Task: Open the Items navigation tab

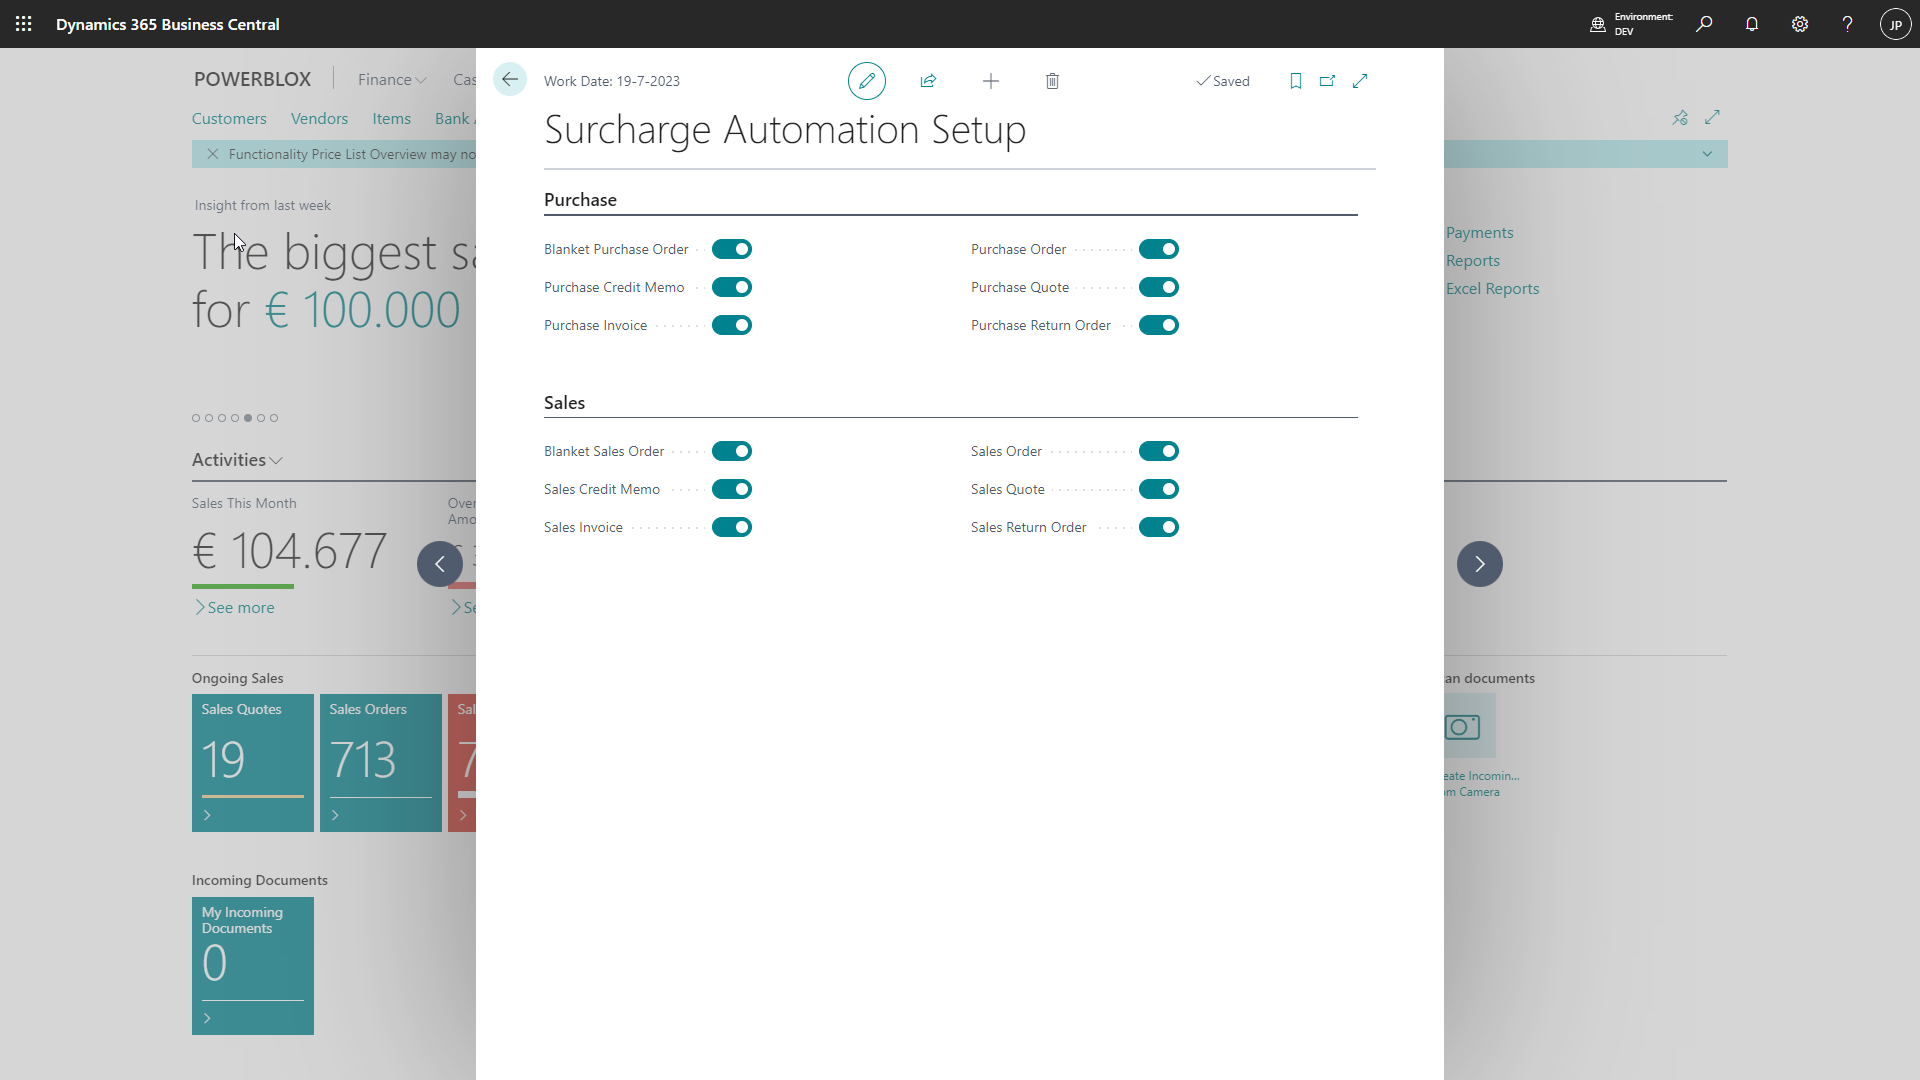Action: pyautogui.click(x=391, y=118)
